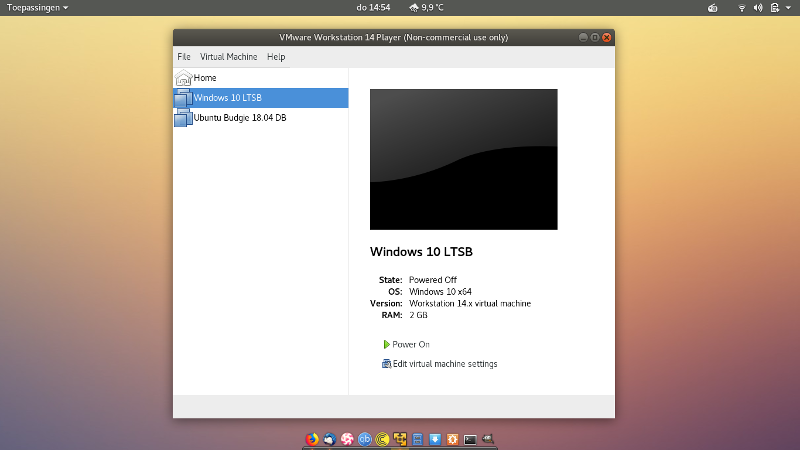Screen dimensions: 800x450
Task: Click the green Power On play icon
Action: pos(386,344)
